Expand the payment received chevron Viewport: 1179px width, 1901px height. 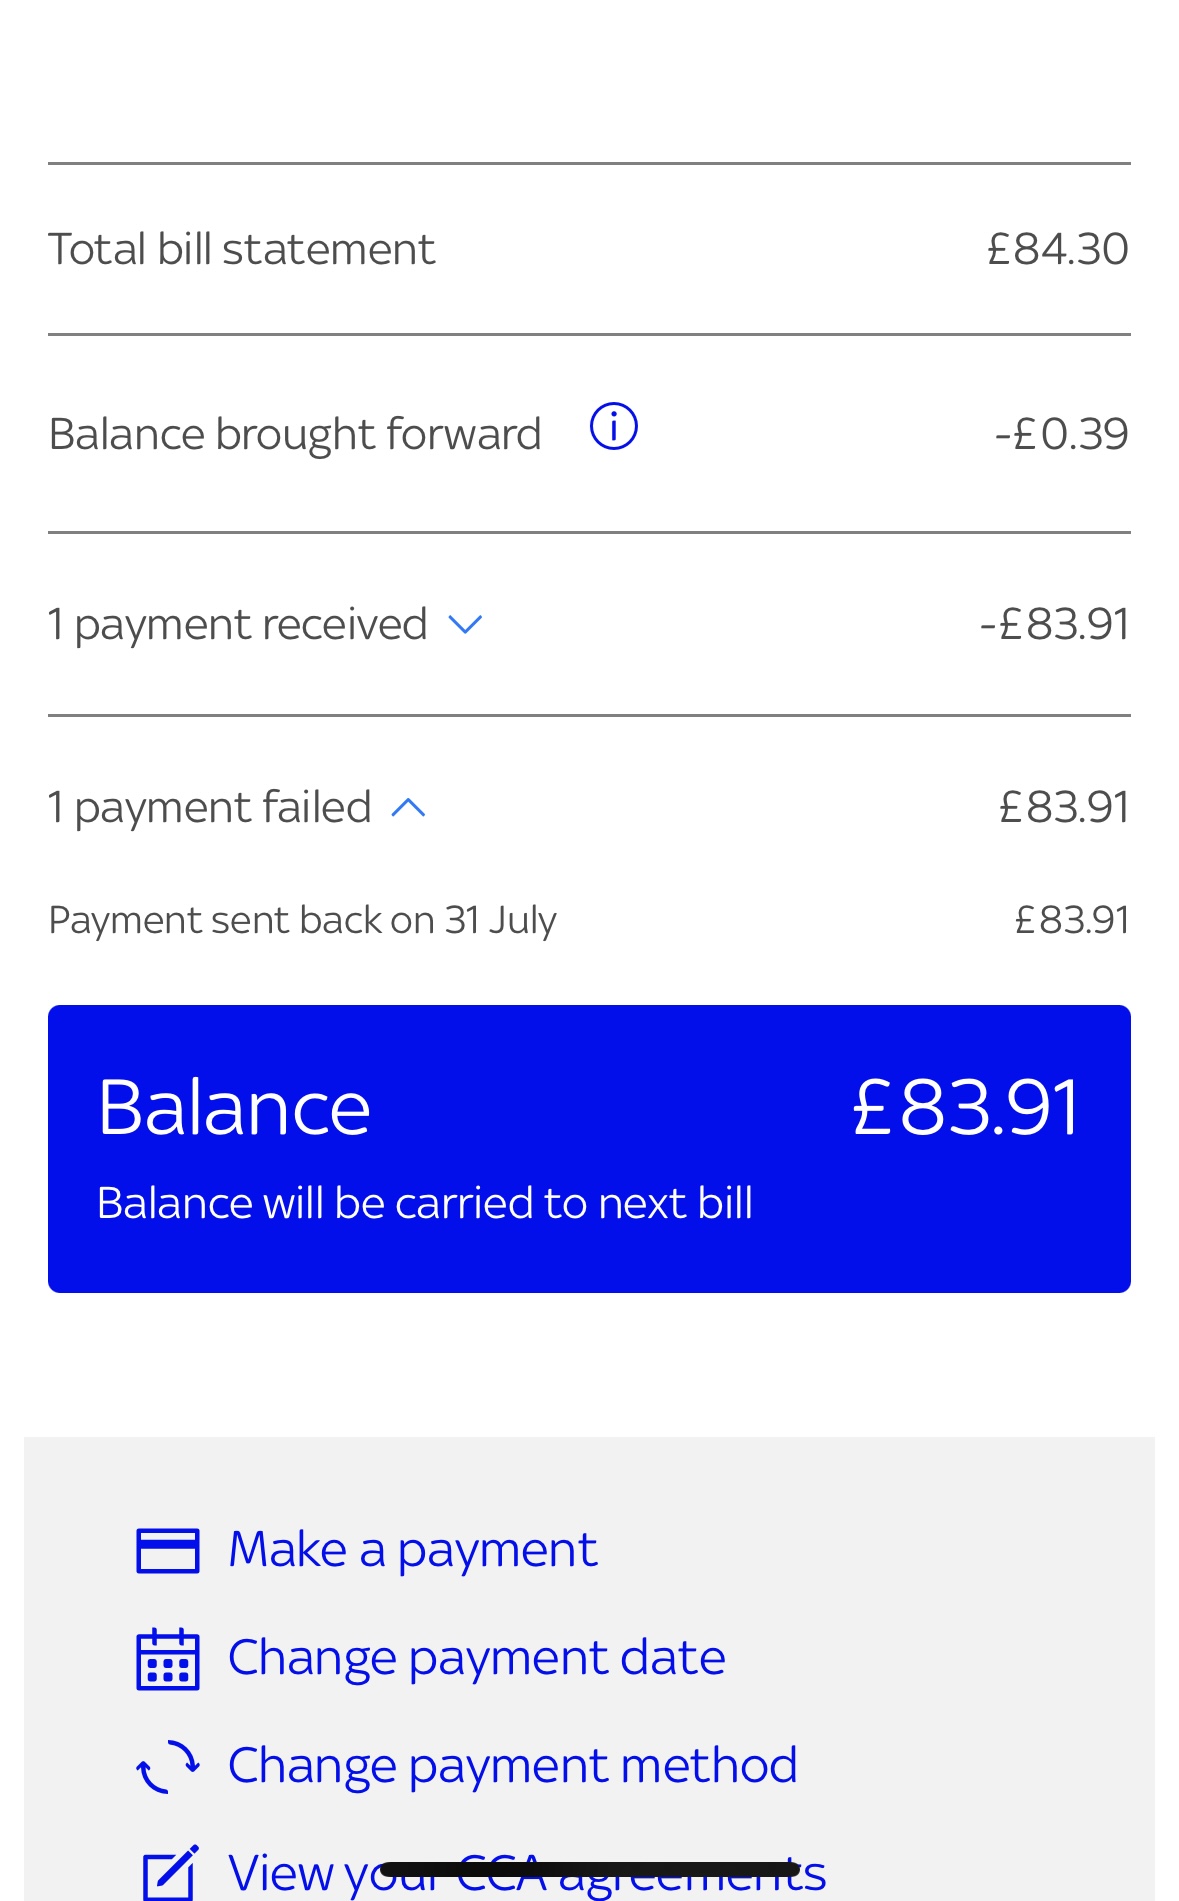465,625
